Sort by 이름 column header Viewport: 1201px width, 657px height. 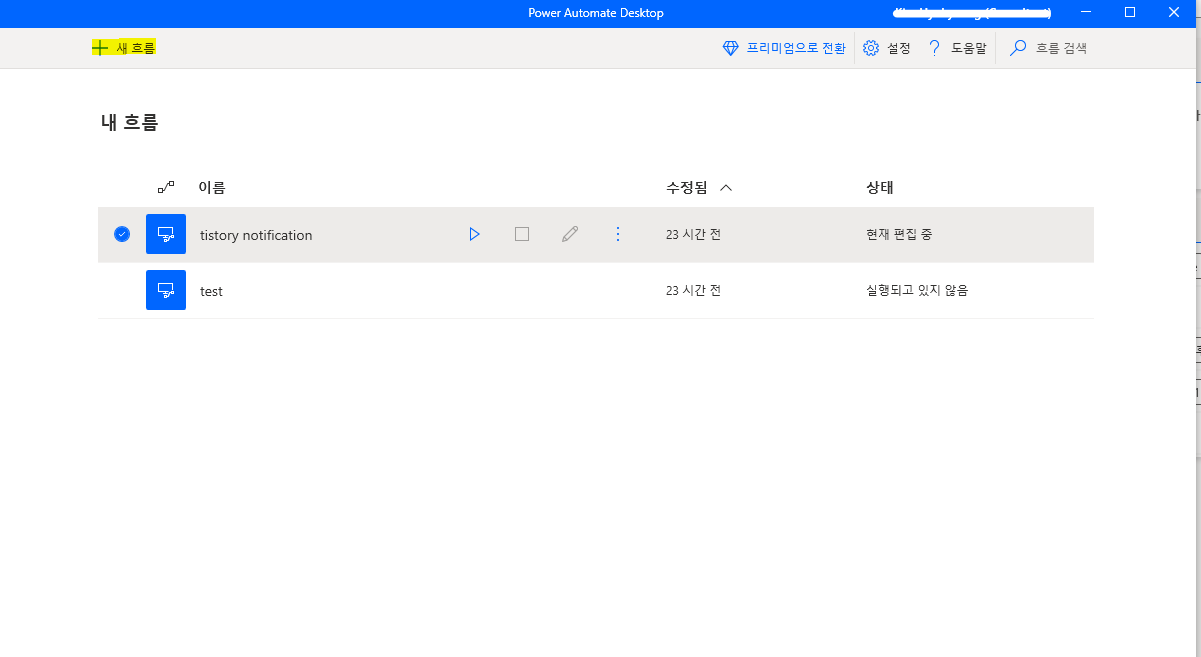click(212, 187)
